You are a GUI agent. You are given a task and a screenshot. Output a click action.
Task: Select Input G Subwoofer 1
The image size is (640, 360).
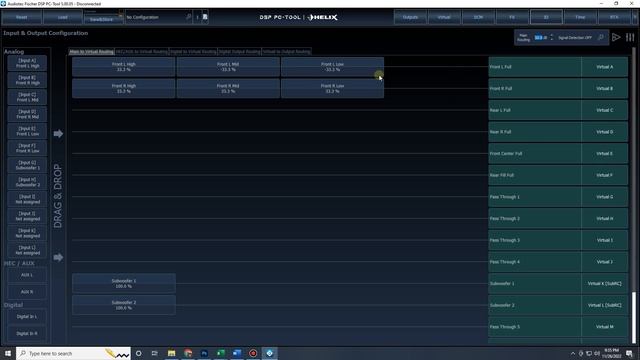point(27,165)
